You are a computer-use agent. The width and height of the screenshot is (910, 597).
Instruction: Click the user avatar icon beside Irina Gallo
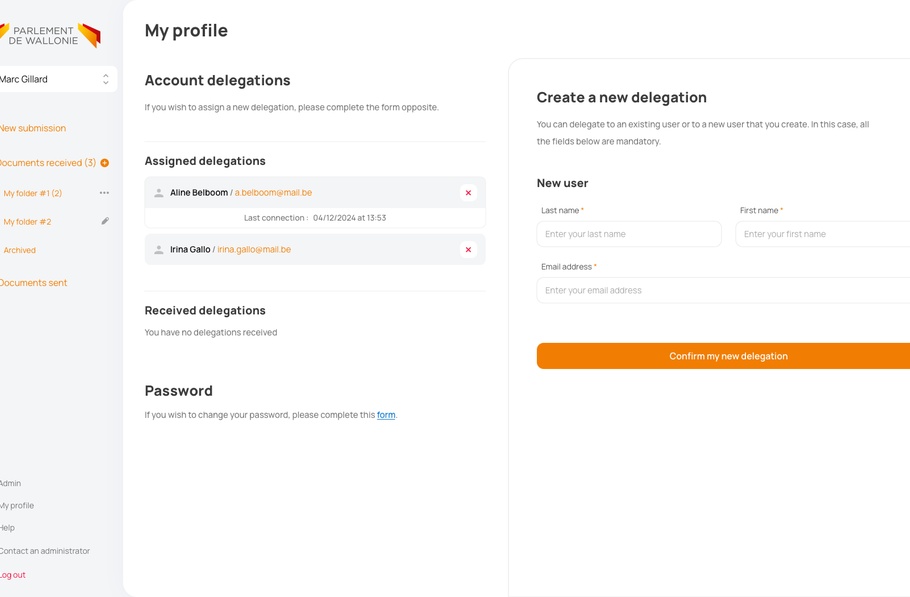pyautogui.click(x=158, y=250)
